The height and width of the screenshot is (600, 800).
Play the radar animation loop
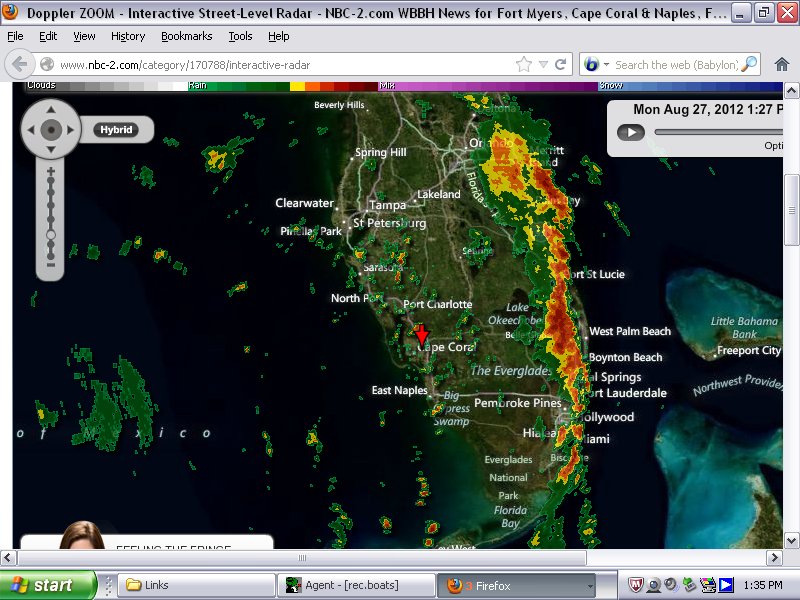[x=630, y=132]
